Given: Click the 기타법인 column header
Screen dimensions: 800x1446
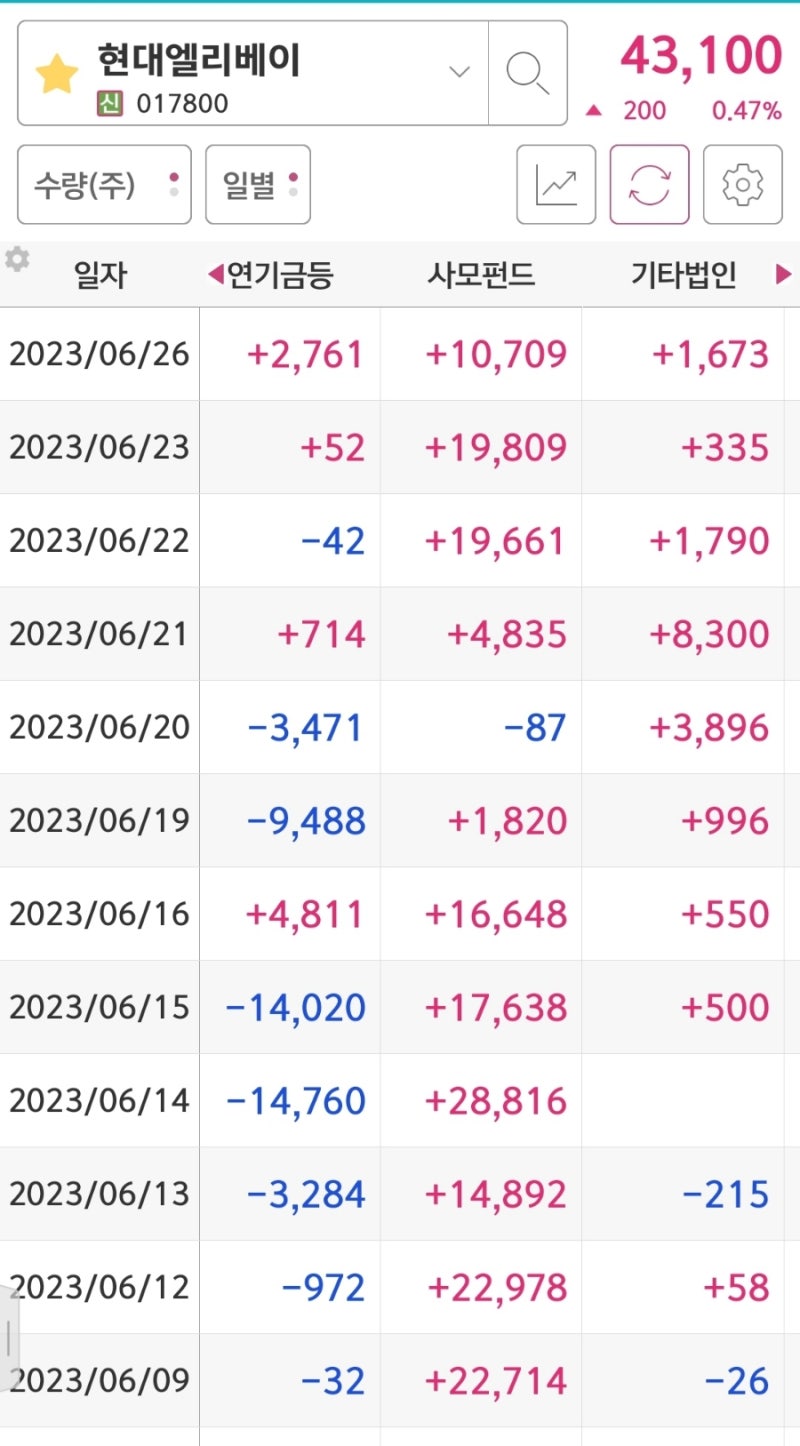Looking at the screenshot, I should [x=683, y=275].
